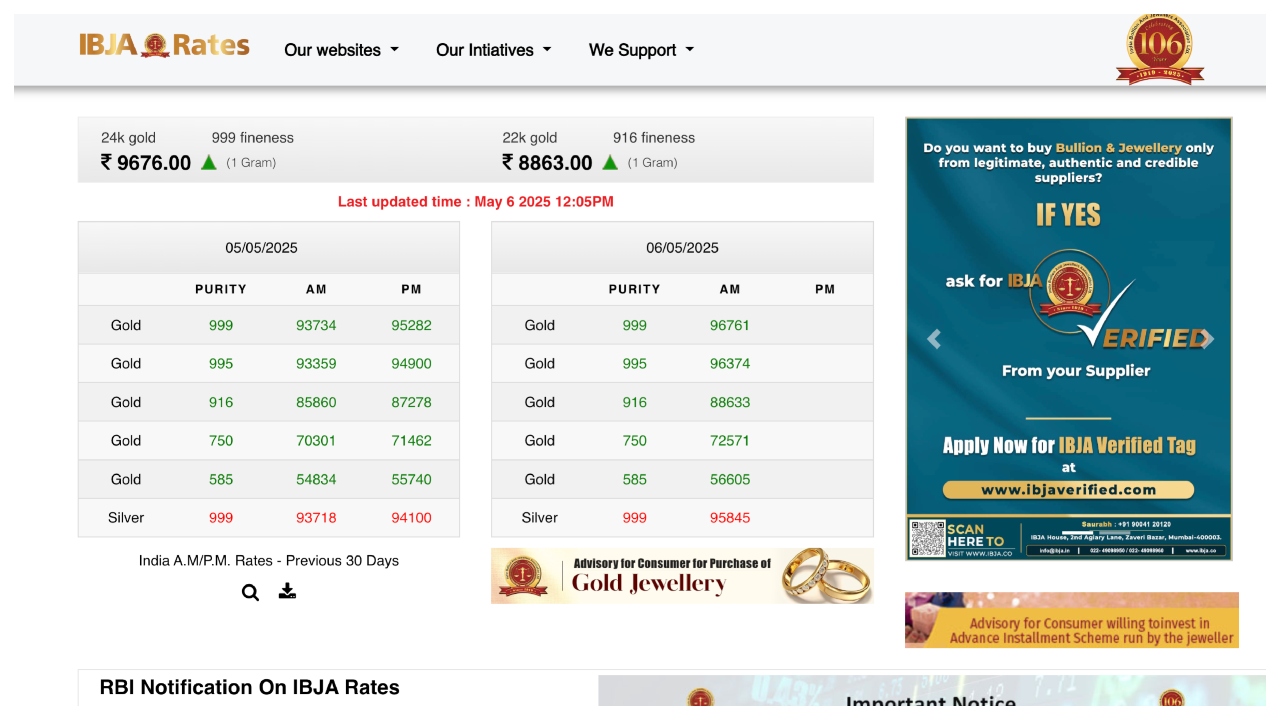Go to previous carousel slide

(934, 339)
